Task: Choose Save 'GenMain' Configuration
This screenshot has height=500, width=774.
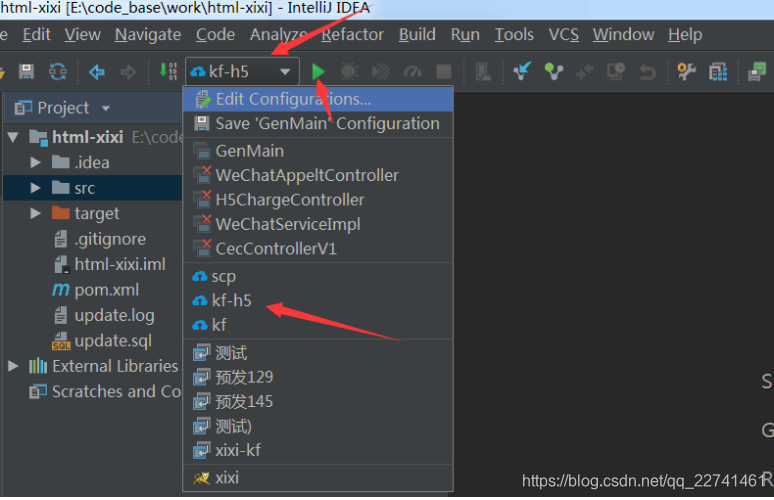Action: pyautogui.click(x=318, y=123)
